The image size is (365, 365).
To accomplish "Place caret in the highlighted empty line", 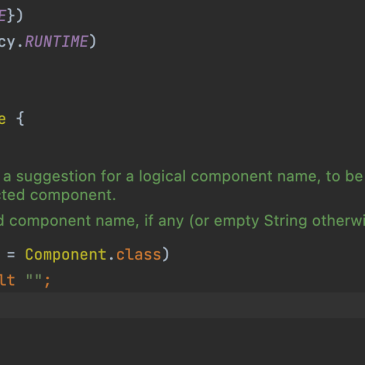I will pyautogui.click(x=182, y=305).
